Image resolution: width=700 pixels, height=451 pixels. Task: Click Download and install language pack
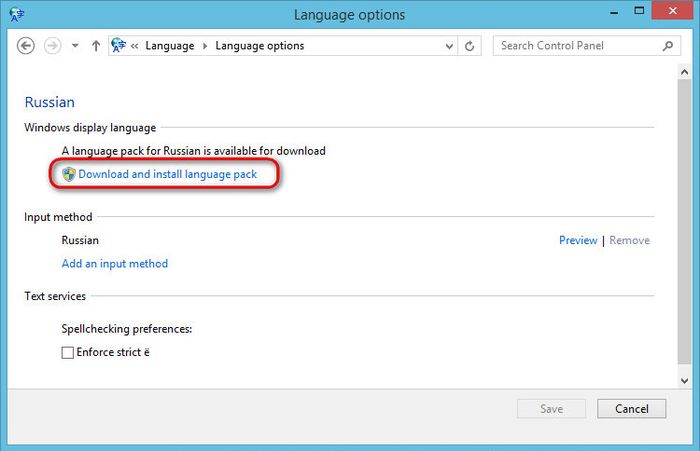168,174
